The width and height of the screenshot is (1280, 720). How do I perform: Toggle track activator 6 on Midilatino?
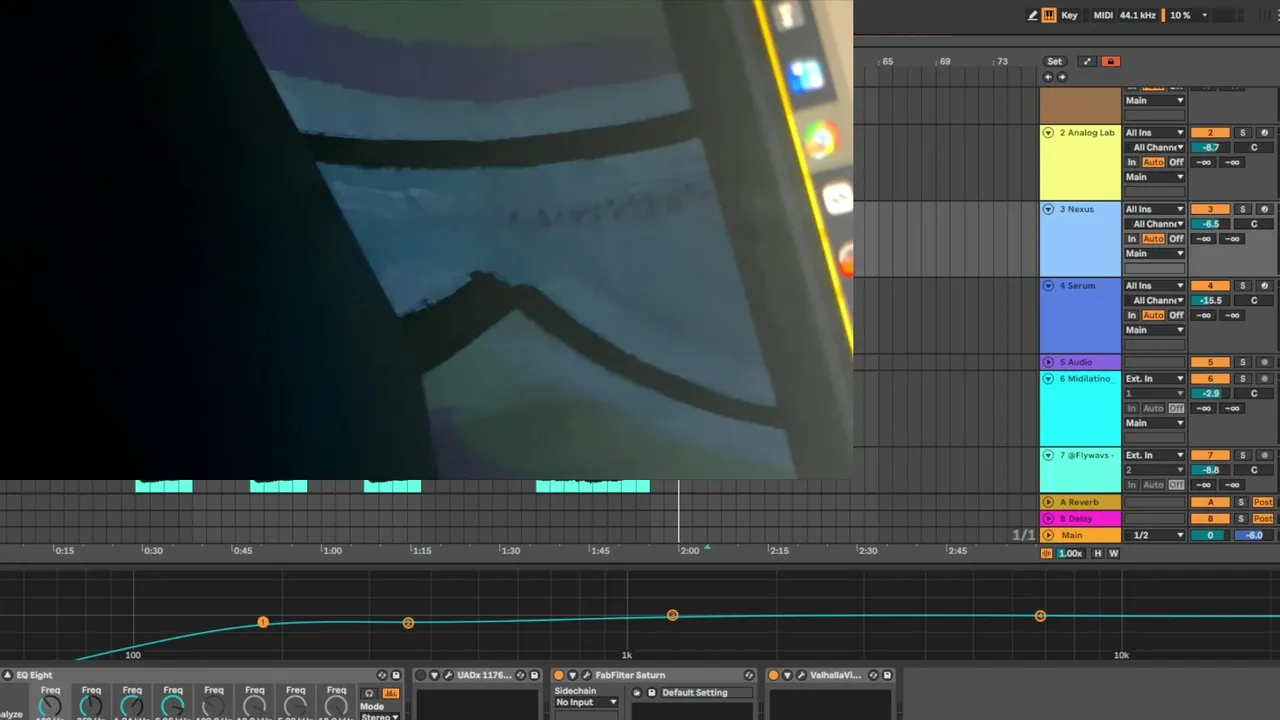click(x=1210, y=378)
